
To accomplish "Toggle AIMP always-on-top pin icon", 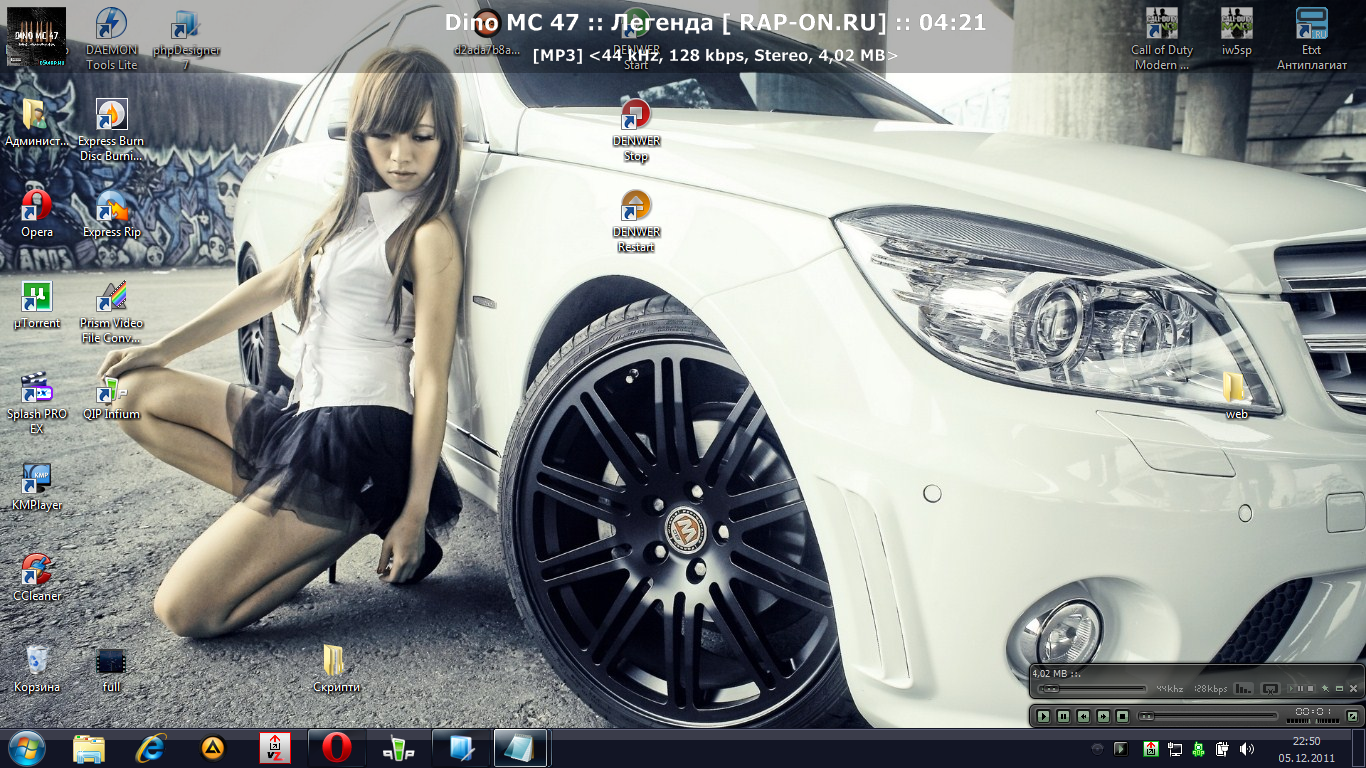I will point(1325,689).
